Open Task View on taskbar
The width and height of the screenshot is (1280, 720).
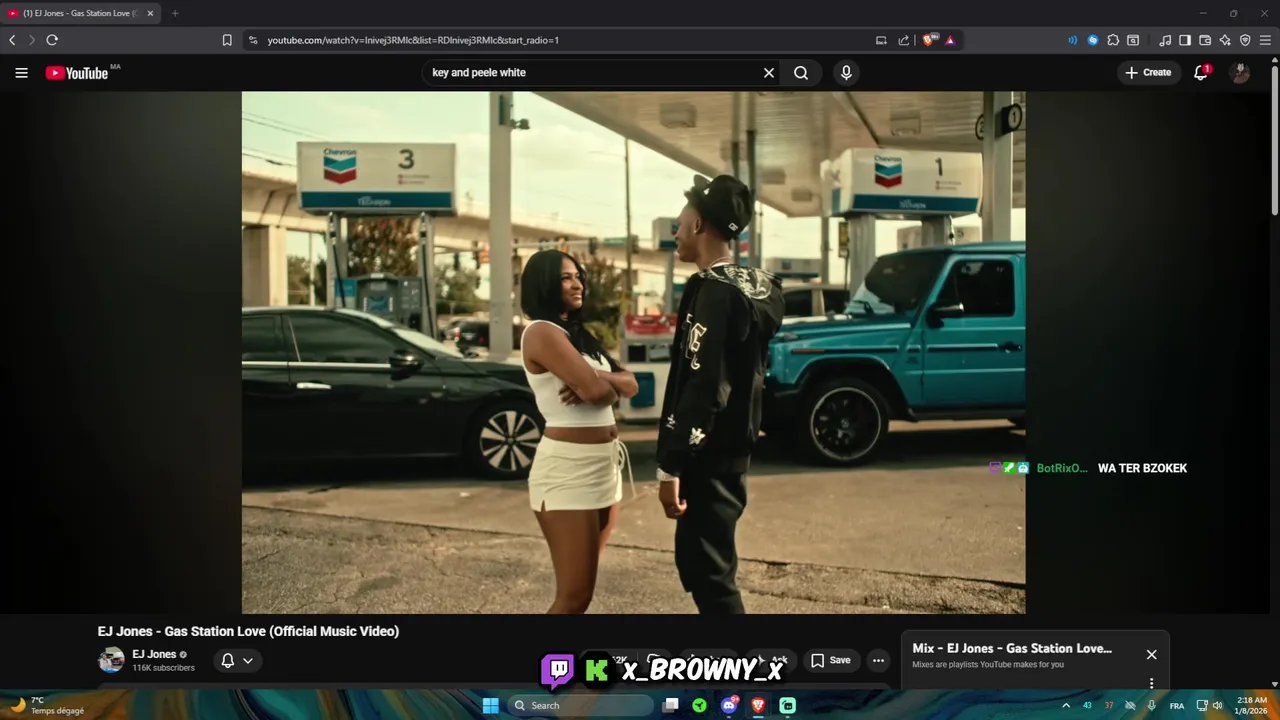point(671,705)
